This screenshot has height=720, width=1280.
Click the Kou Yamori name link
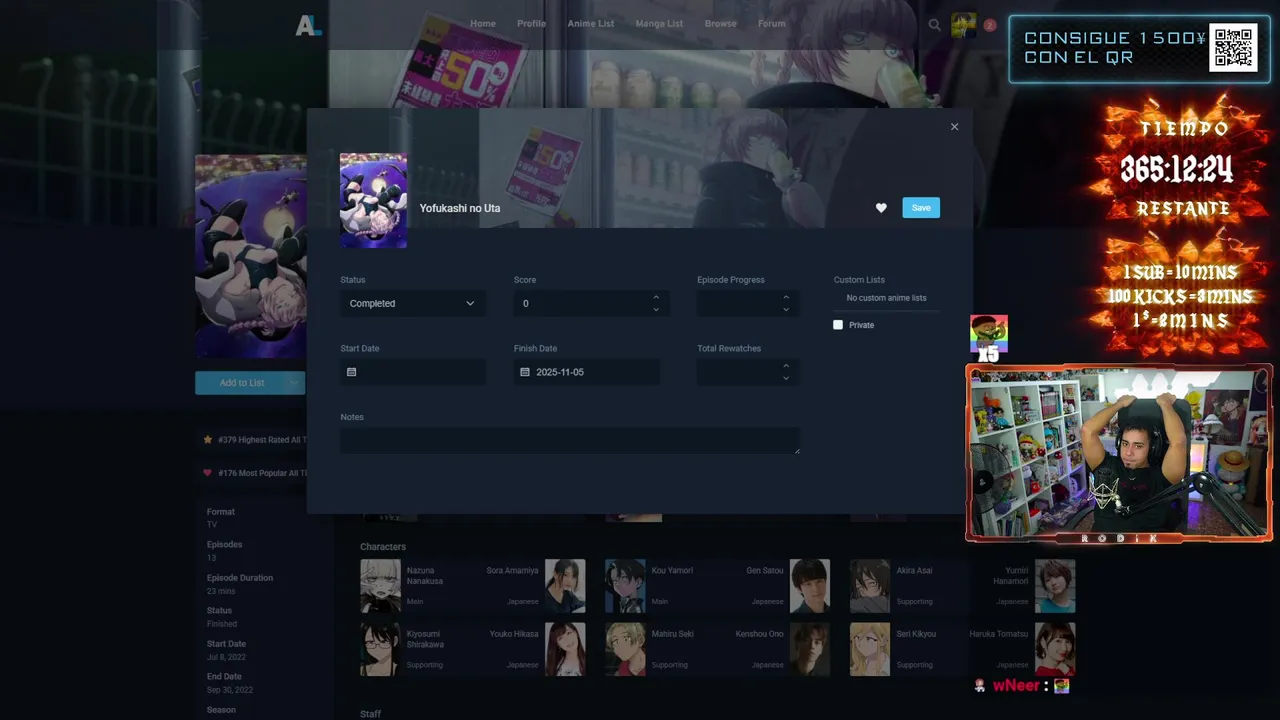tap(672, 570)
